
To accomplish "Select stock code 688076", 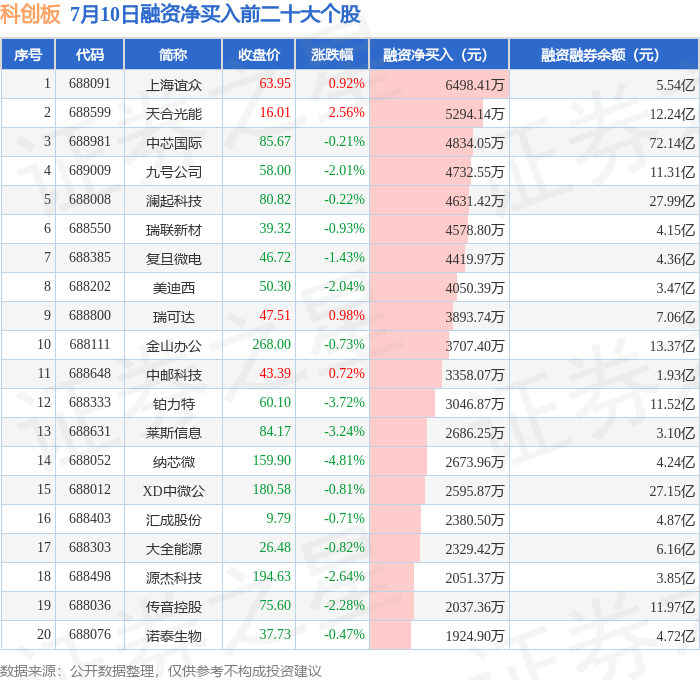I will point(89,635).
